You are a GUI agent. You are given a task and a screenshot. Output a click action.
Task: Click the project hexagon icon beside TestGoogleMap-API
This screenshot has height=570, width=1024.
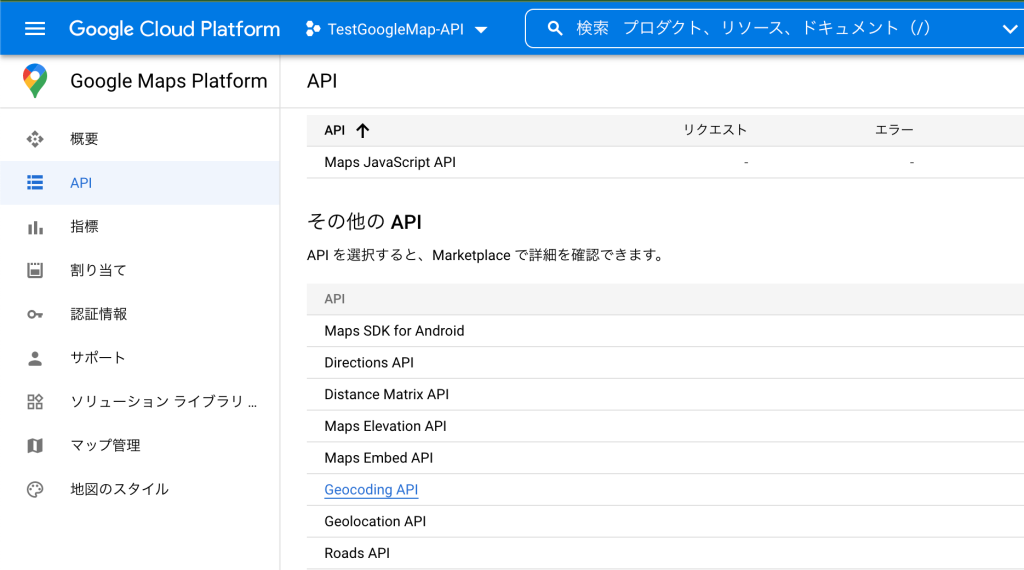(x=313, y=29)
